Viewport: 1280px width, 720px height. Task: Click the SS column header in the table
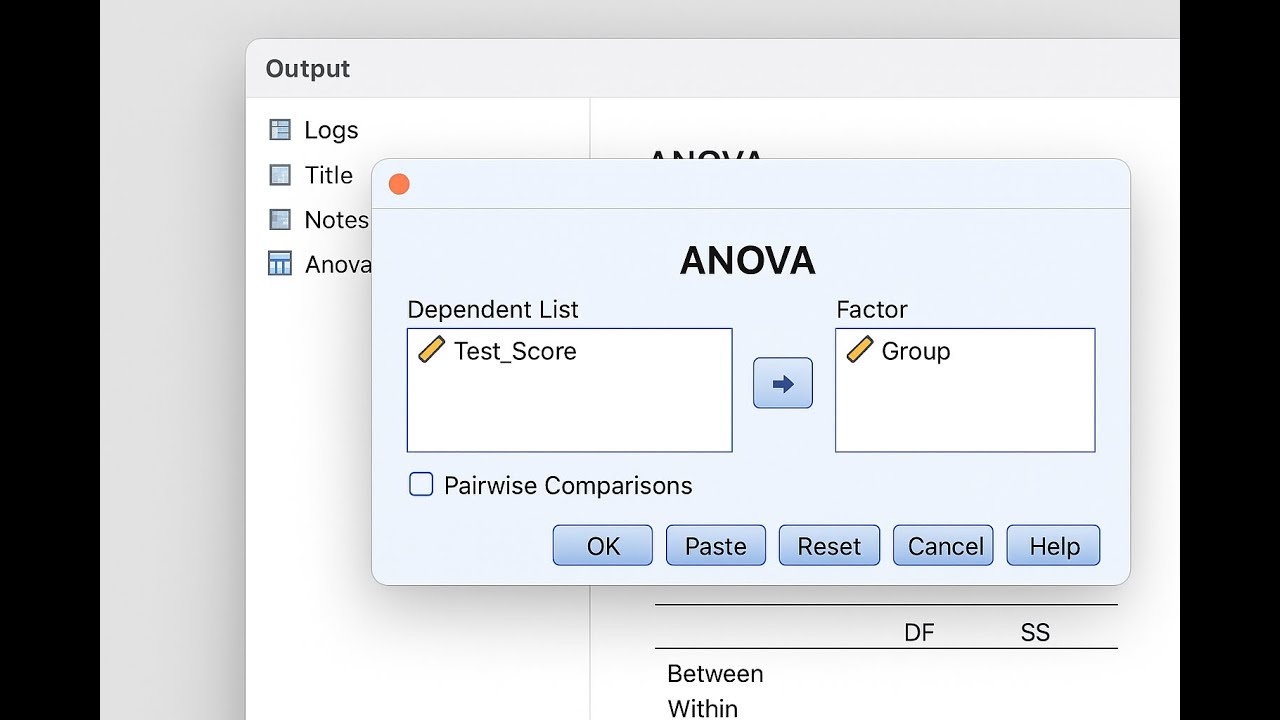point(1035,632)
